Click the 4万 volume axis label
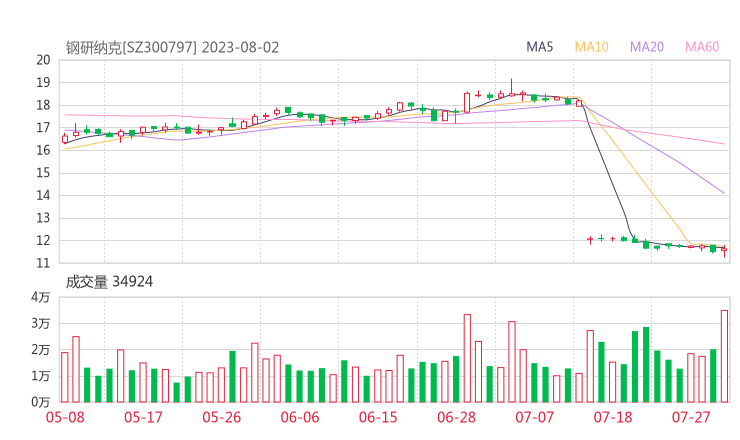 point(40,297)
